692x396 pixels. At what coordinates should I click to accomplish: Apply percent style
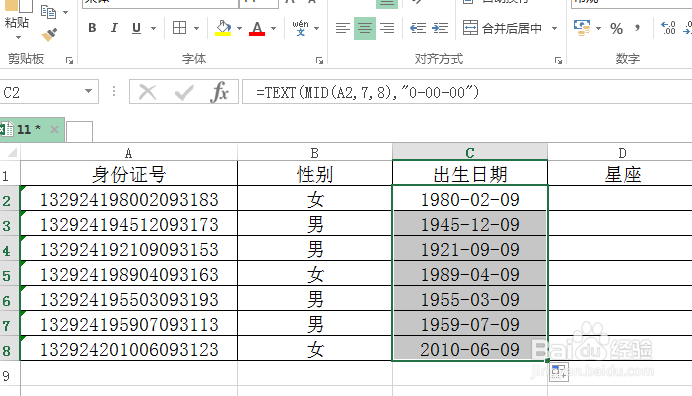[617, 29]
